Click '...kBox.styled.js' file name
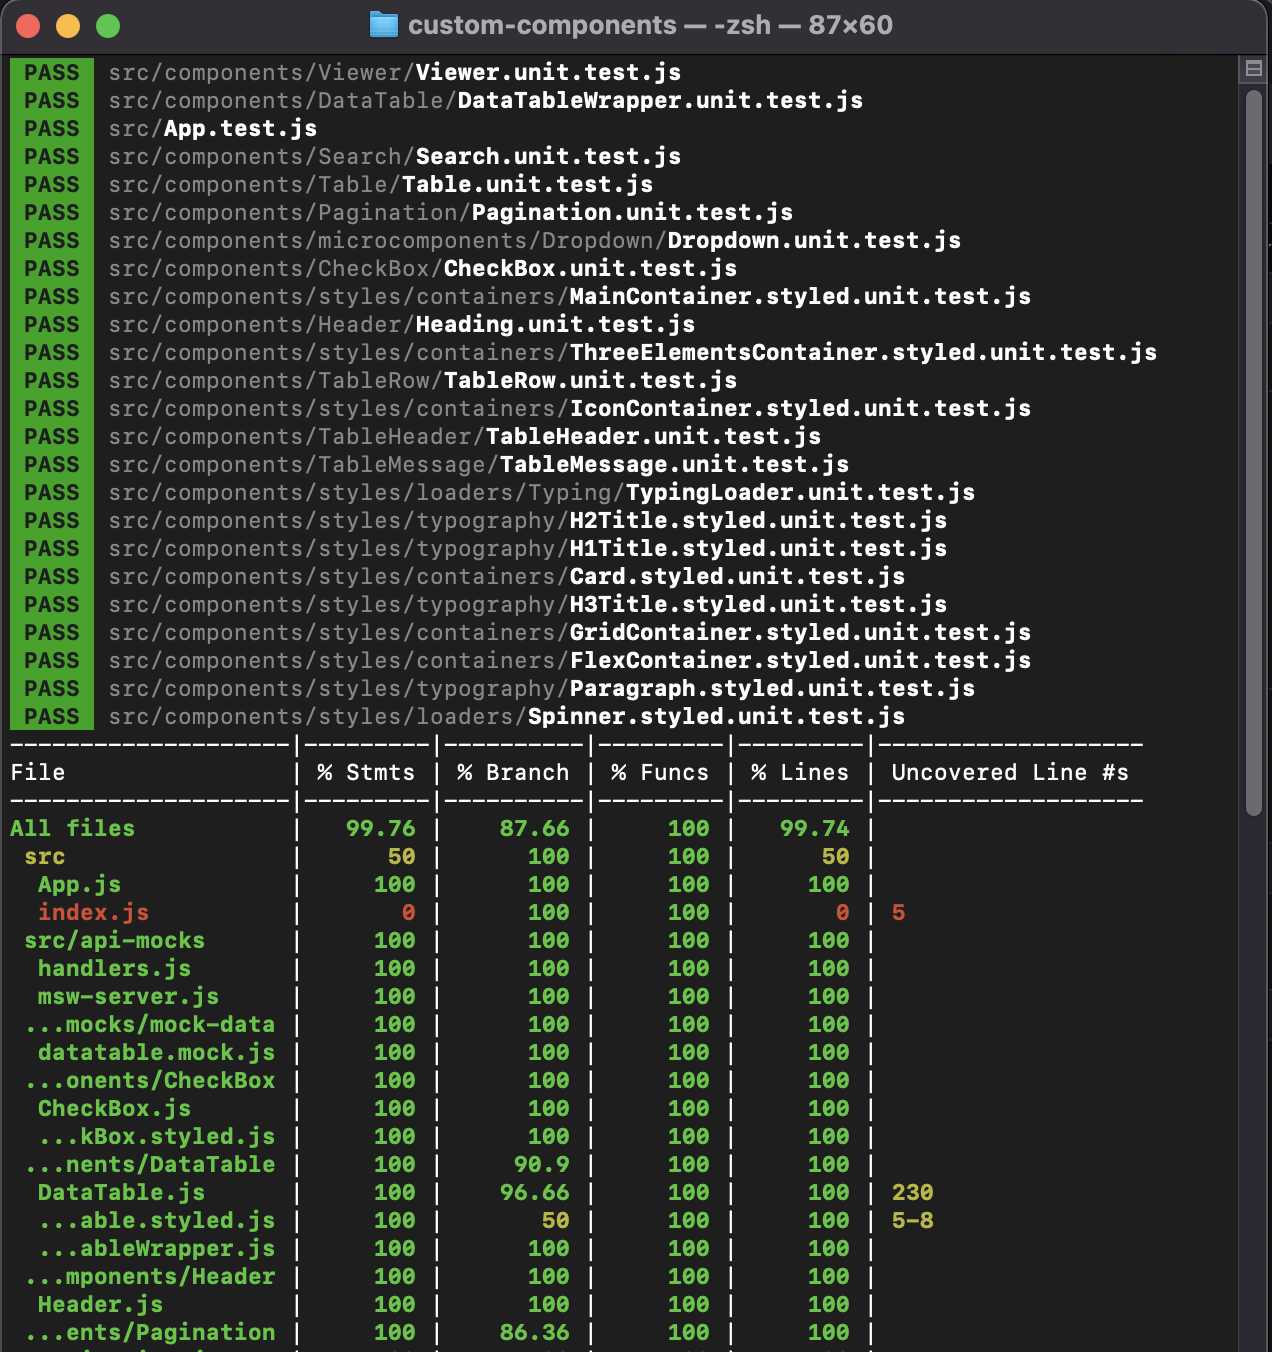 pos(157,1137)
